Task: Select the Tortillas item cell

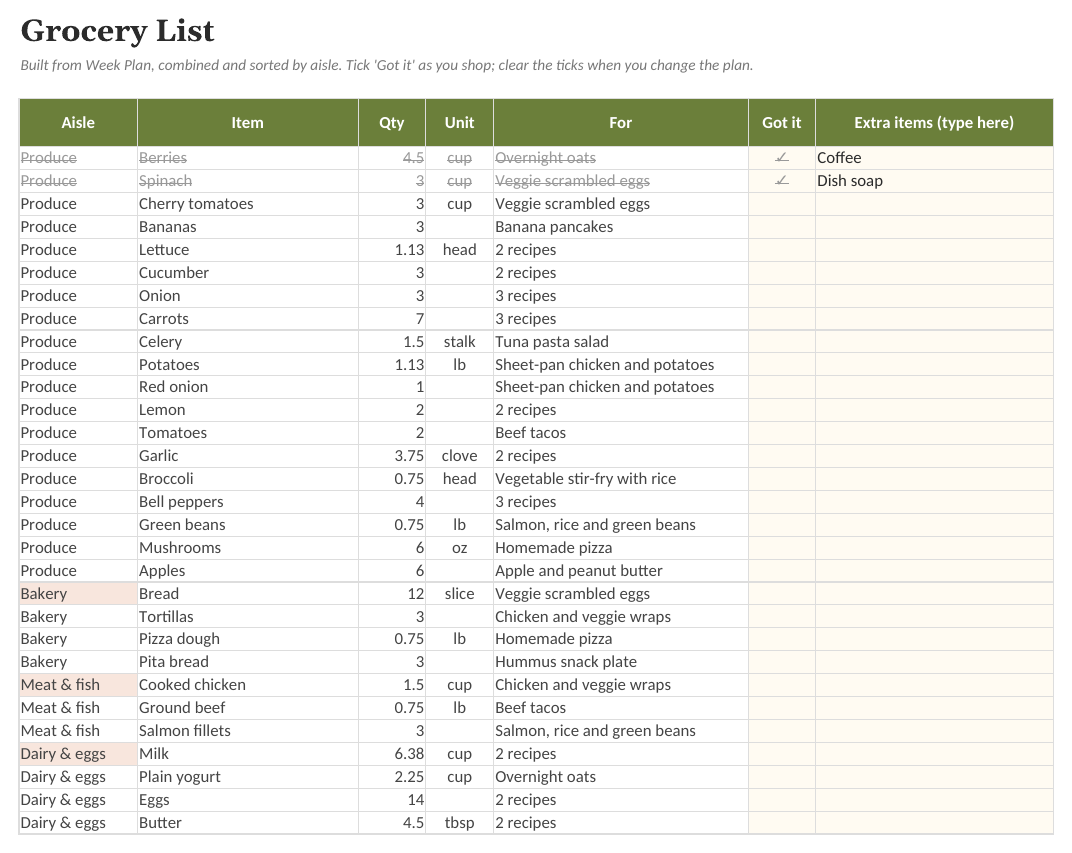Action: (247, 617)
